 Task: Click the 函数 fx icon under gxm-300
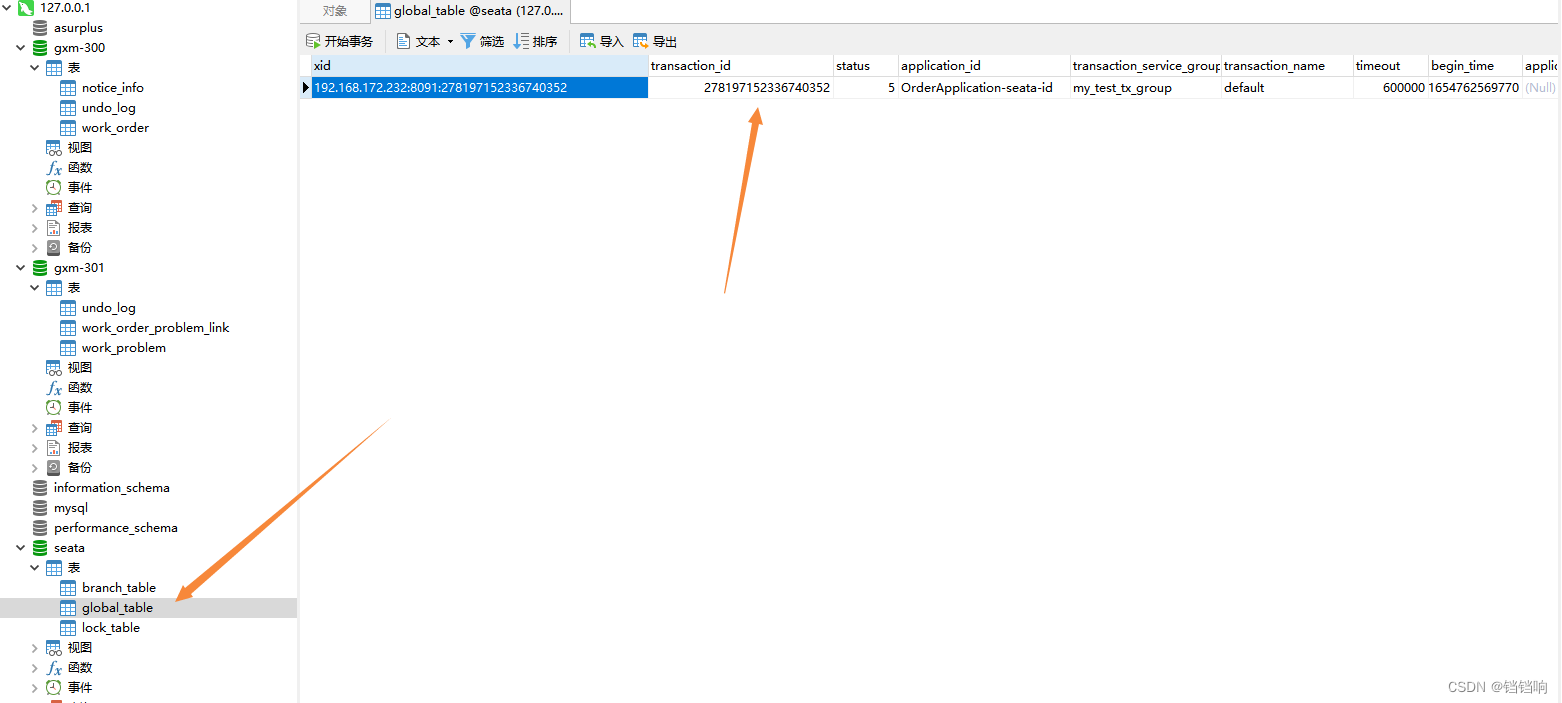pyautogui.click(x=54, y=168)
